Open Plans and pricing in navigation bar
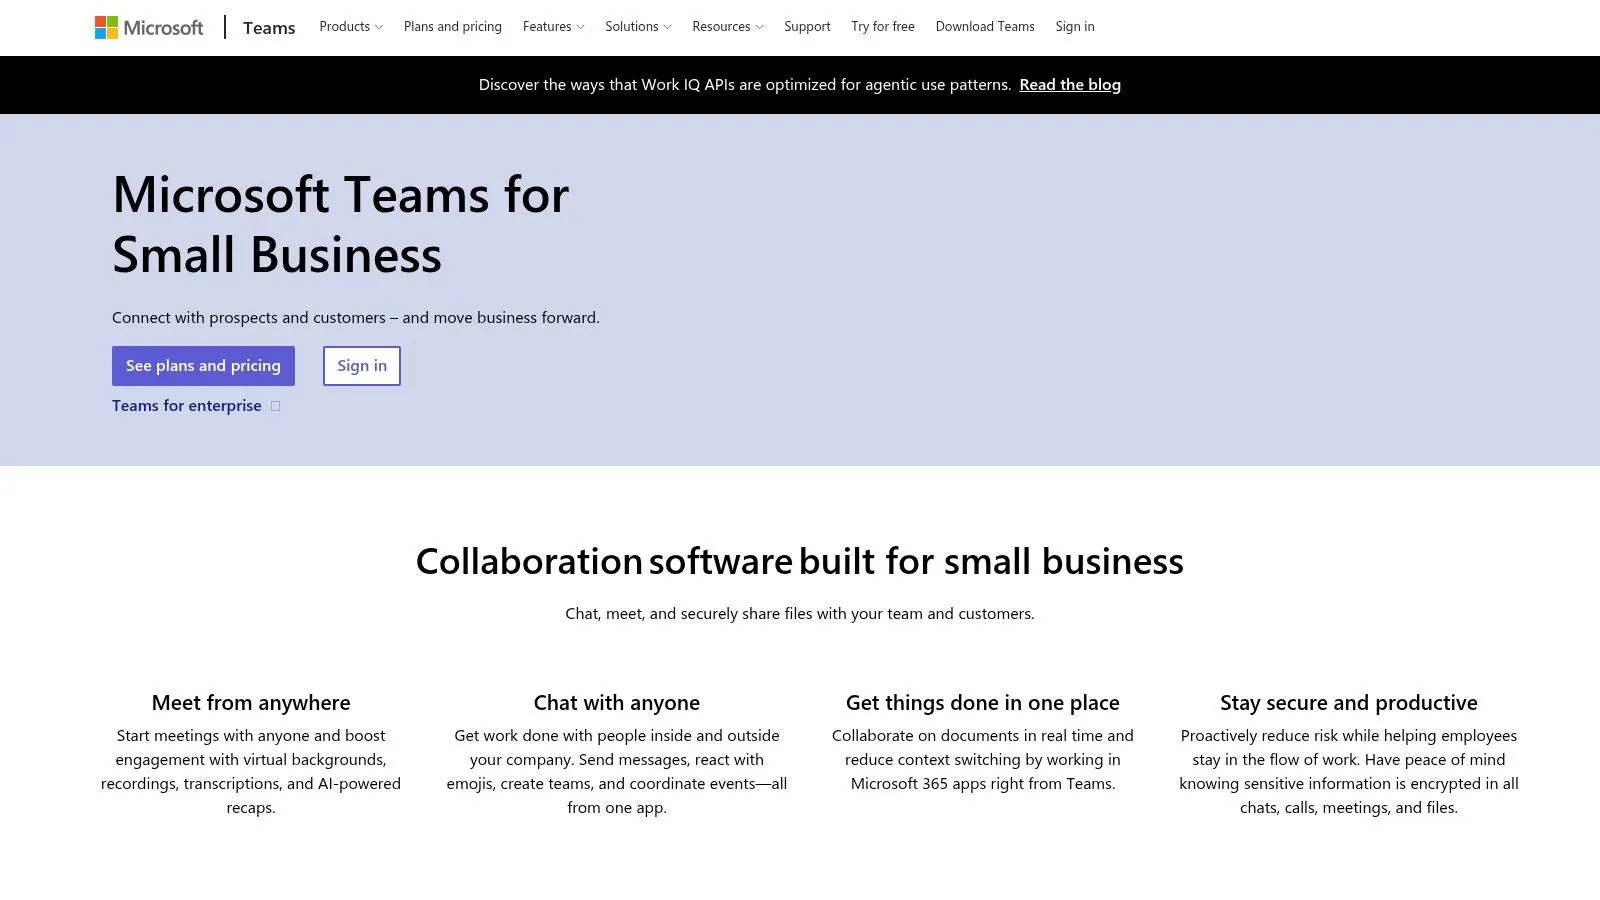Viewport: 1600px width, 900px height. 453,27
